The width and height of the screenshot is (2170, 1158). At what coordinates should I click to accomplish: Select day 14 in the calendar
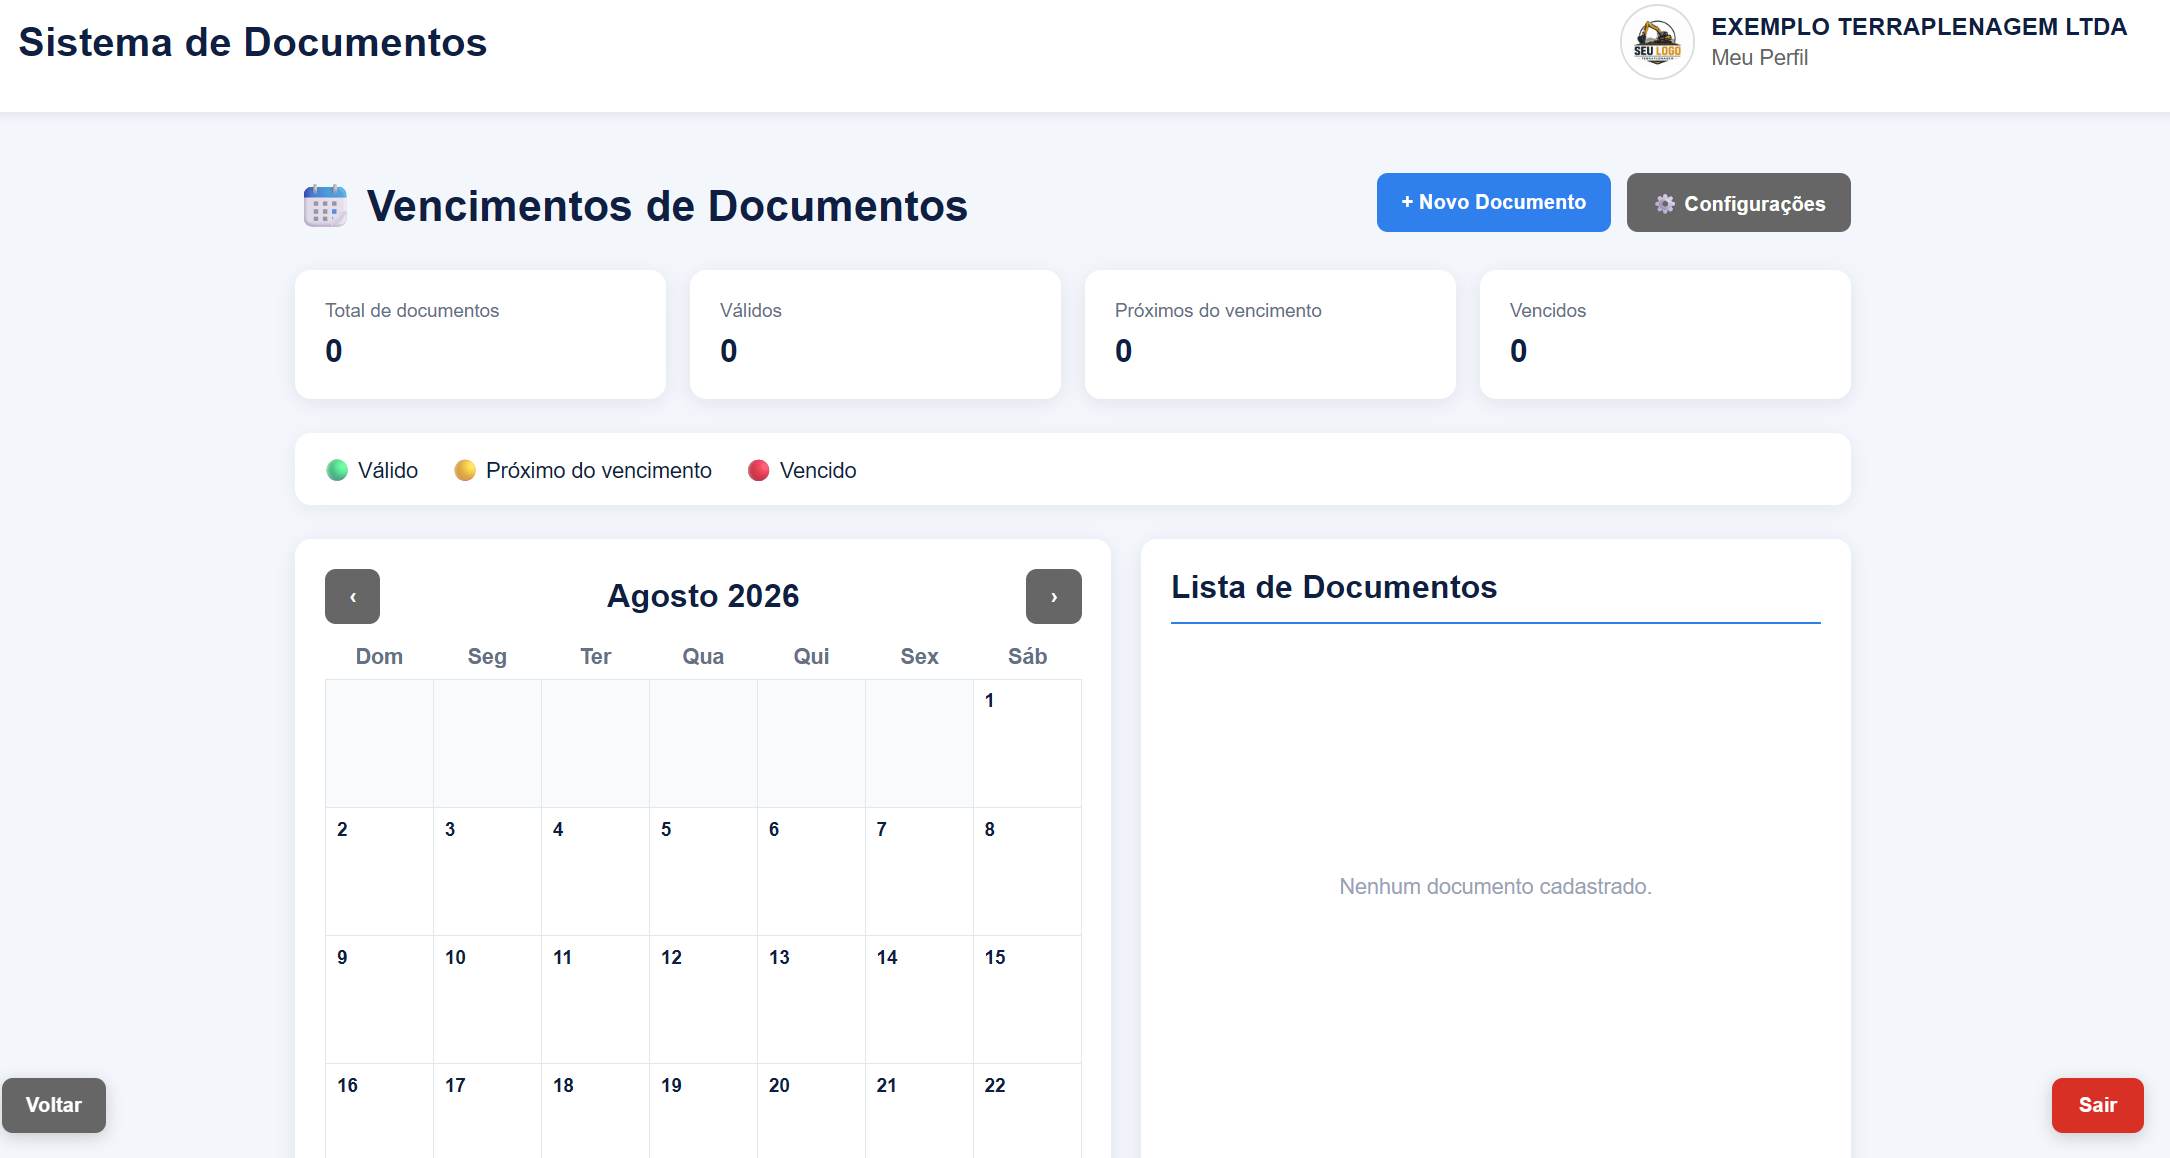coord(919,999)
